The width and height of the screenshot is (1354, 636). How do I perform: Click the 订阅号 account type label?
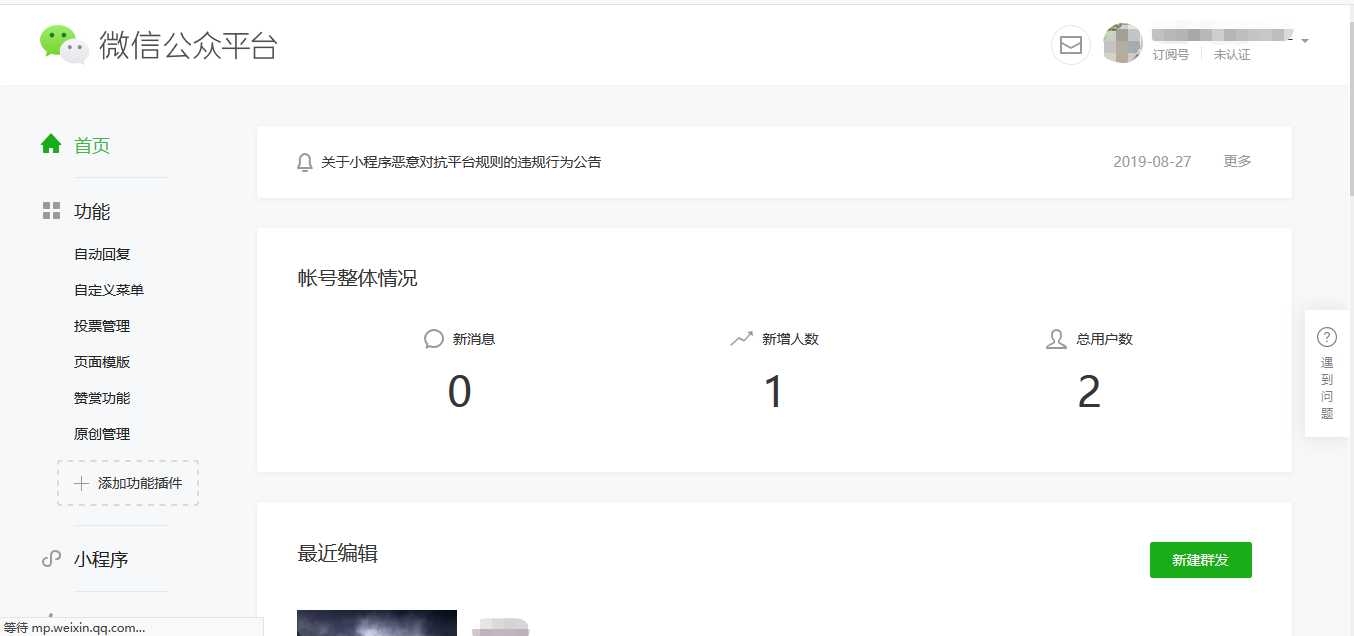[x=1170, y=55]
